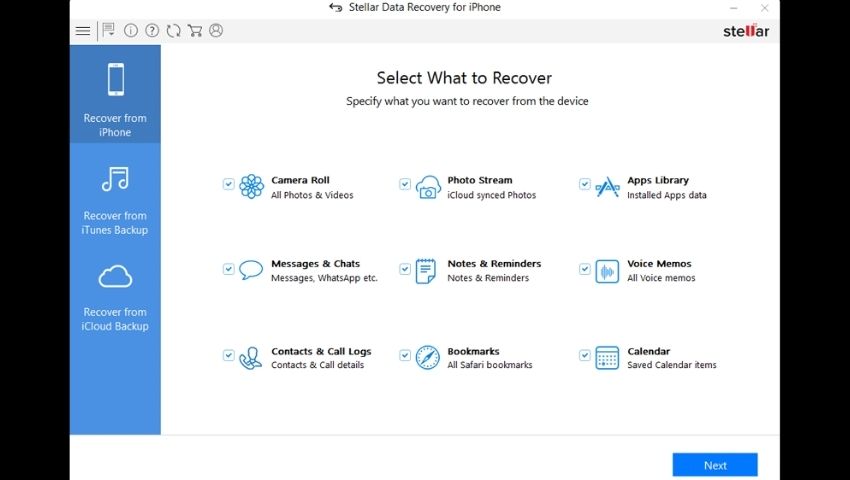The height and width of the screenshot is (480, 850).
Task: Click the Apps Library icon
Action: 607,187
